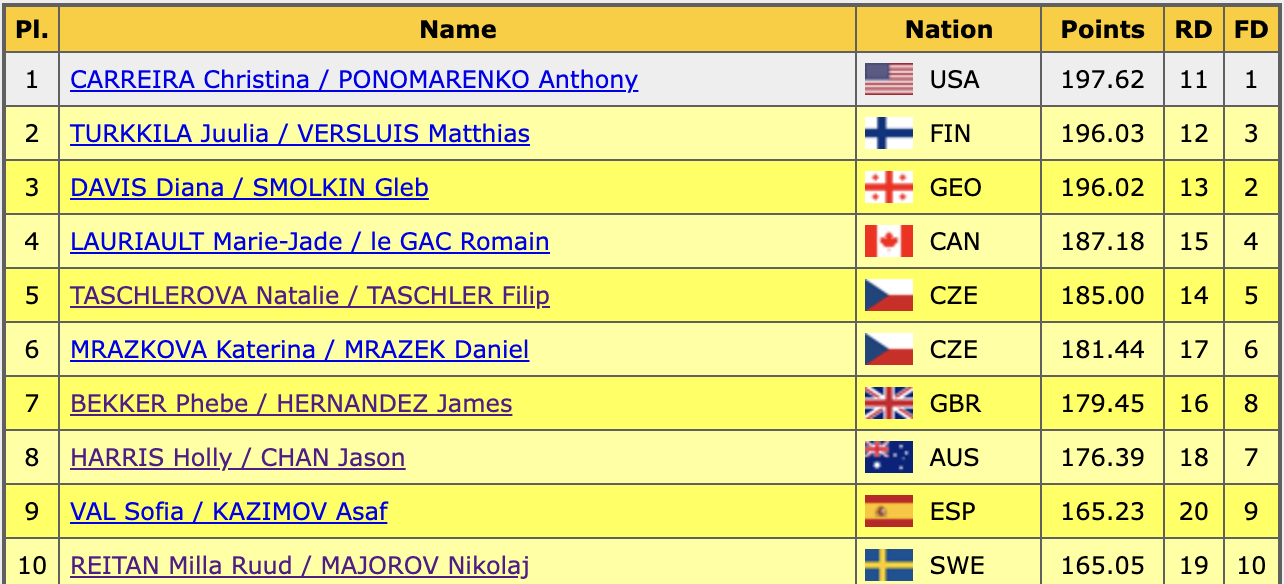Click the Sweden flag icon
This screenshot has width=1284, height=584.
(888, 565)
